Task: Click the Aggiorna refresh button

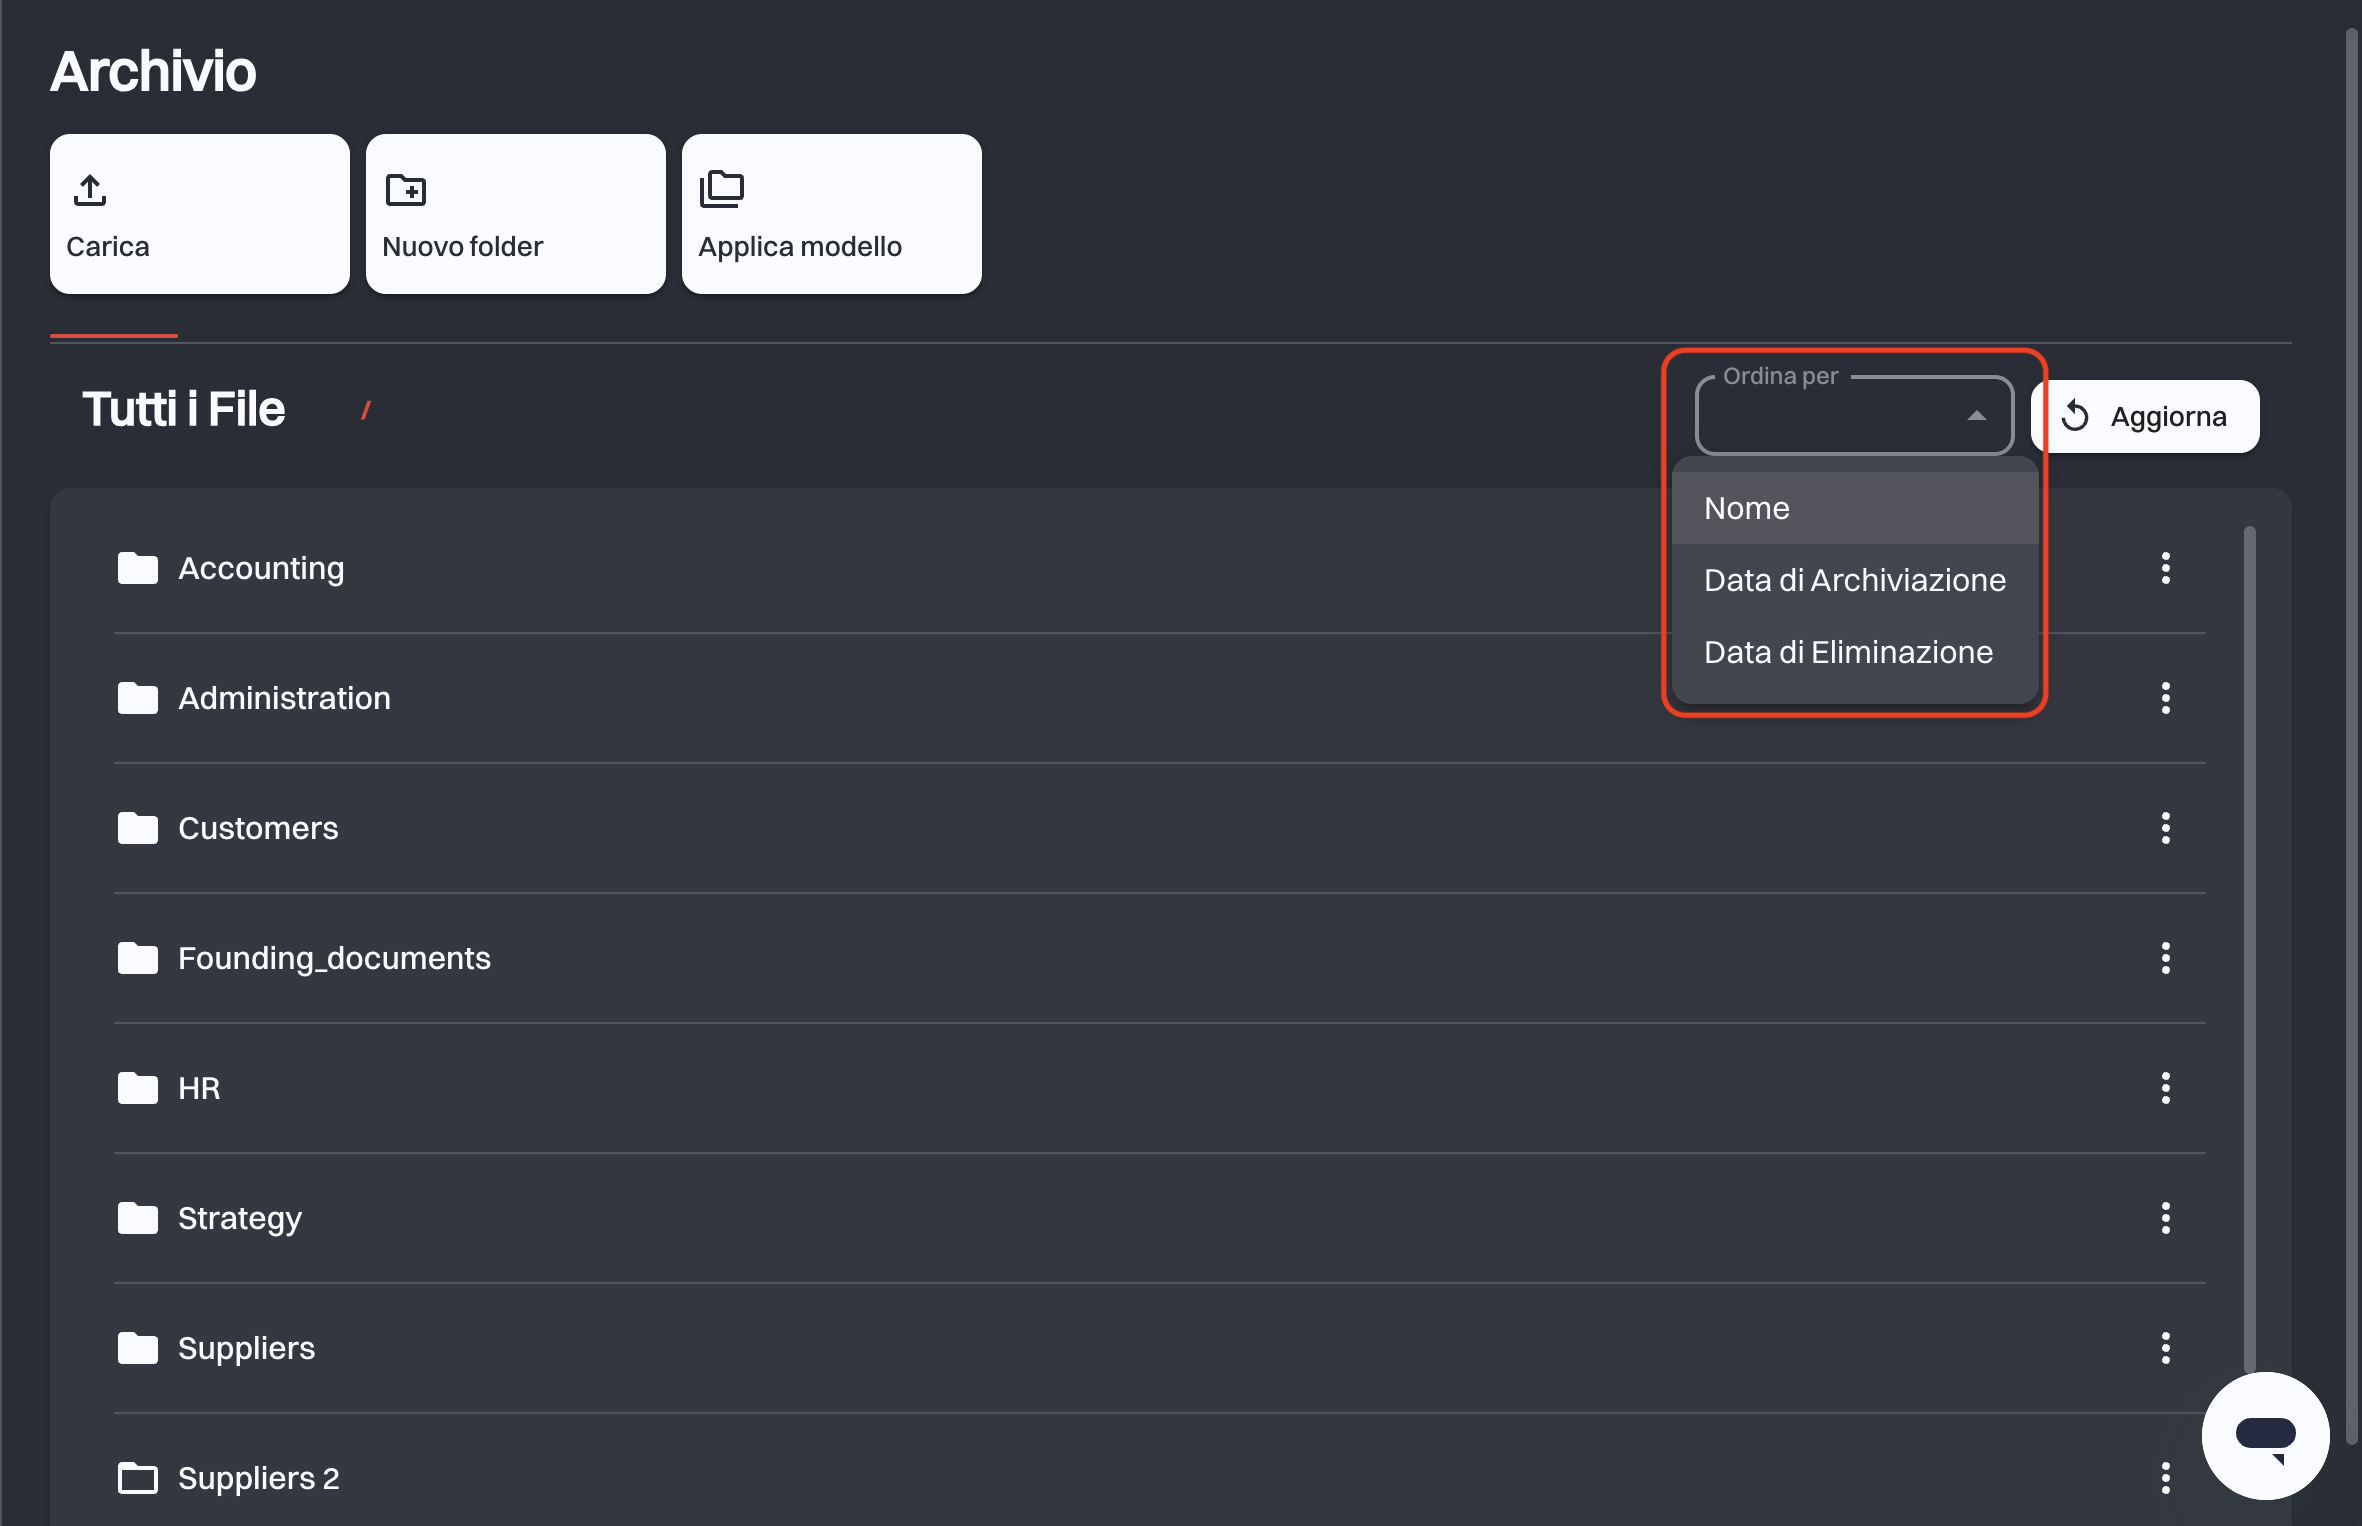Action: pos(2145,416)
